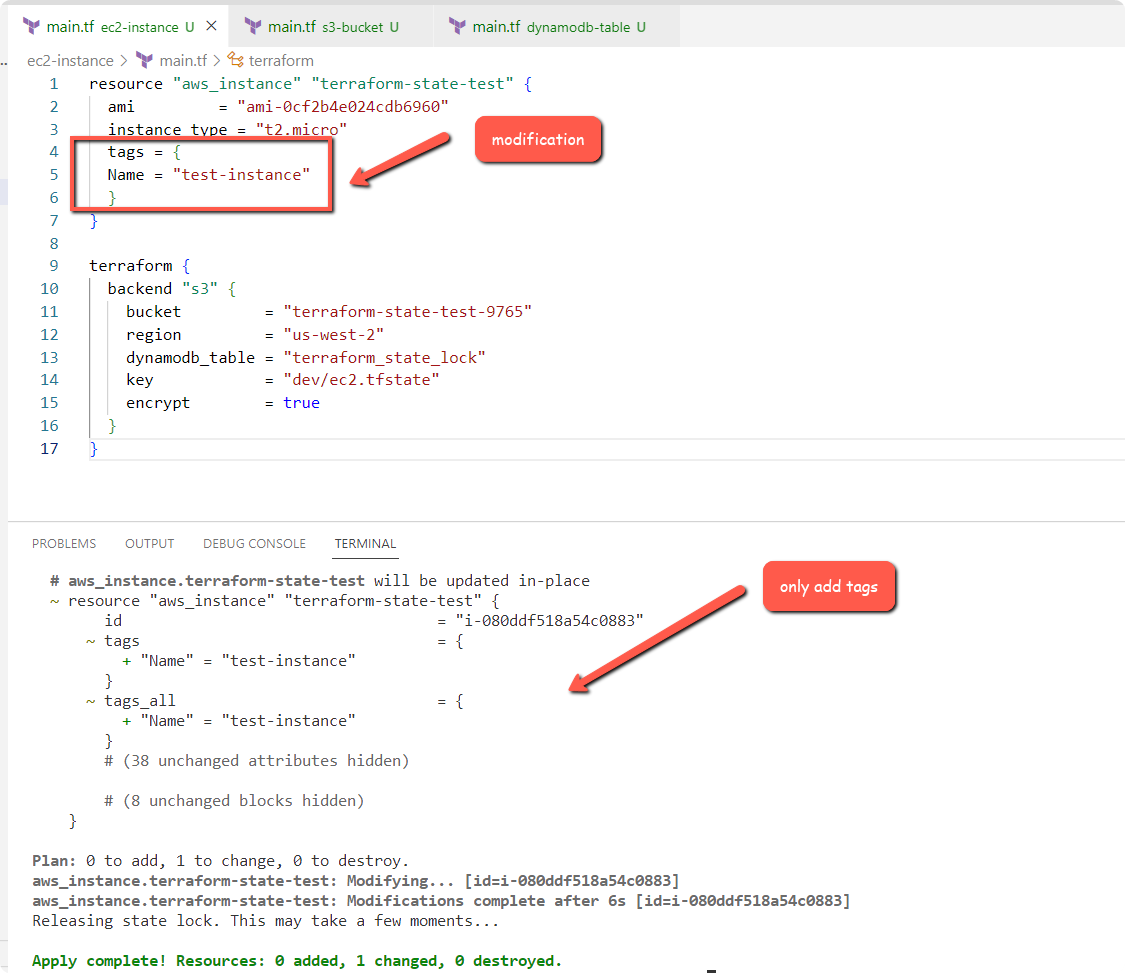Click the red 'modification' annotation label
Image resolution: width=1125 pixels, height=973 pixels.
(539, 139)
